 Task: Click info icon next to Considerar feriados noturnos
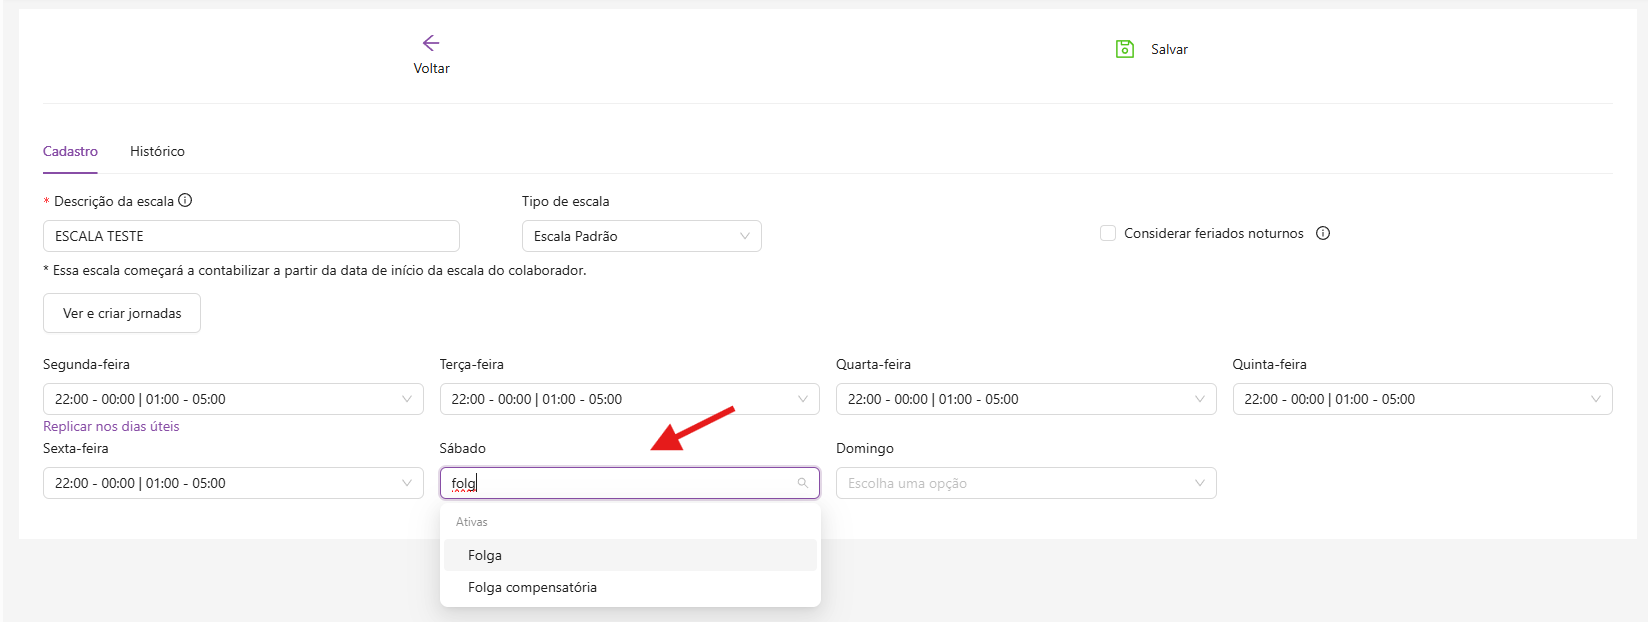click(1323, 233)
